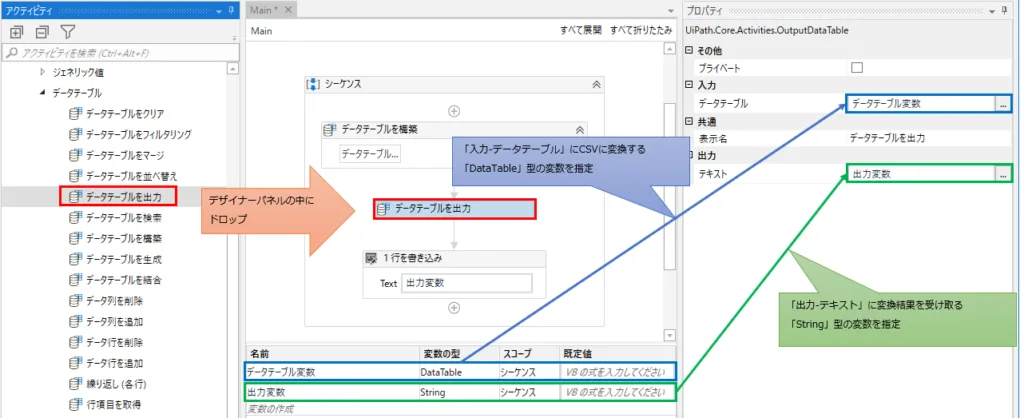This screenshot has height=418, width=1024.
Task: Click the collapse all activities icon
Action: [42, 31]
